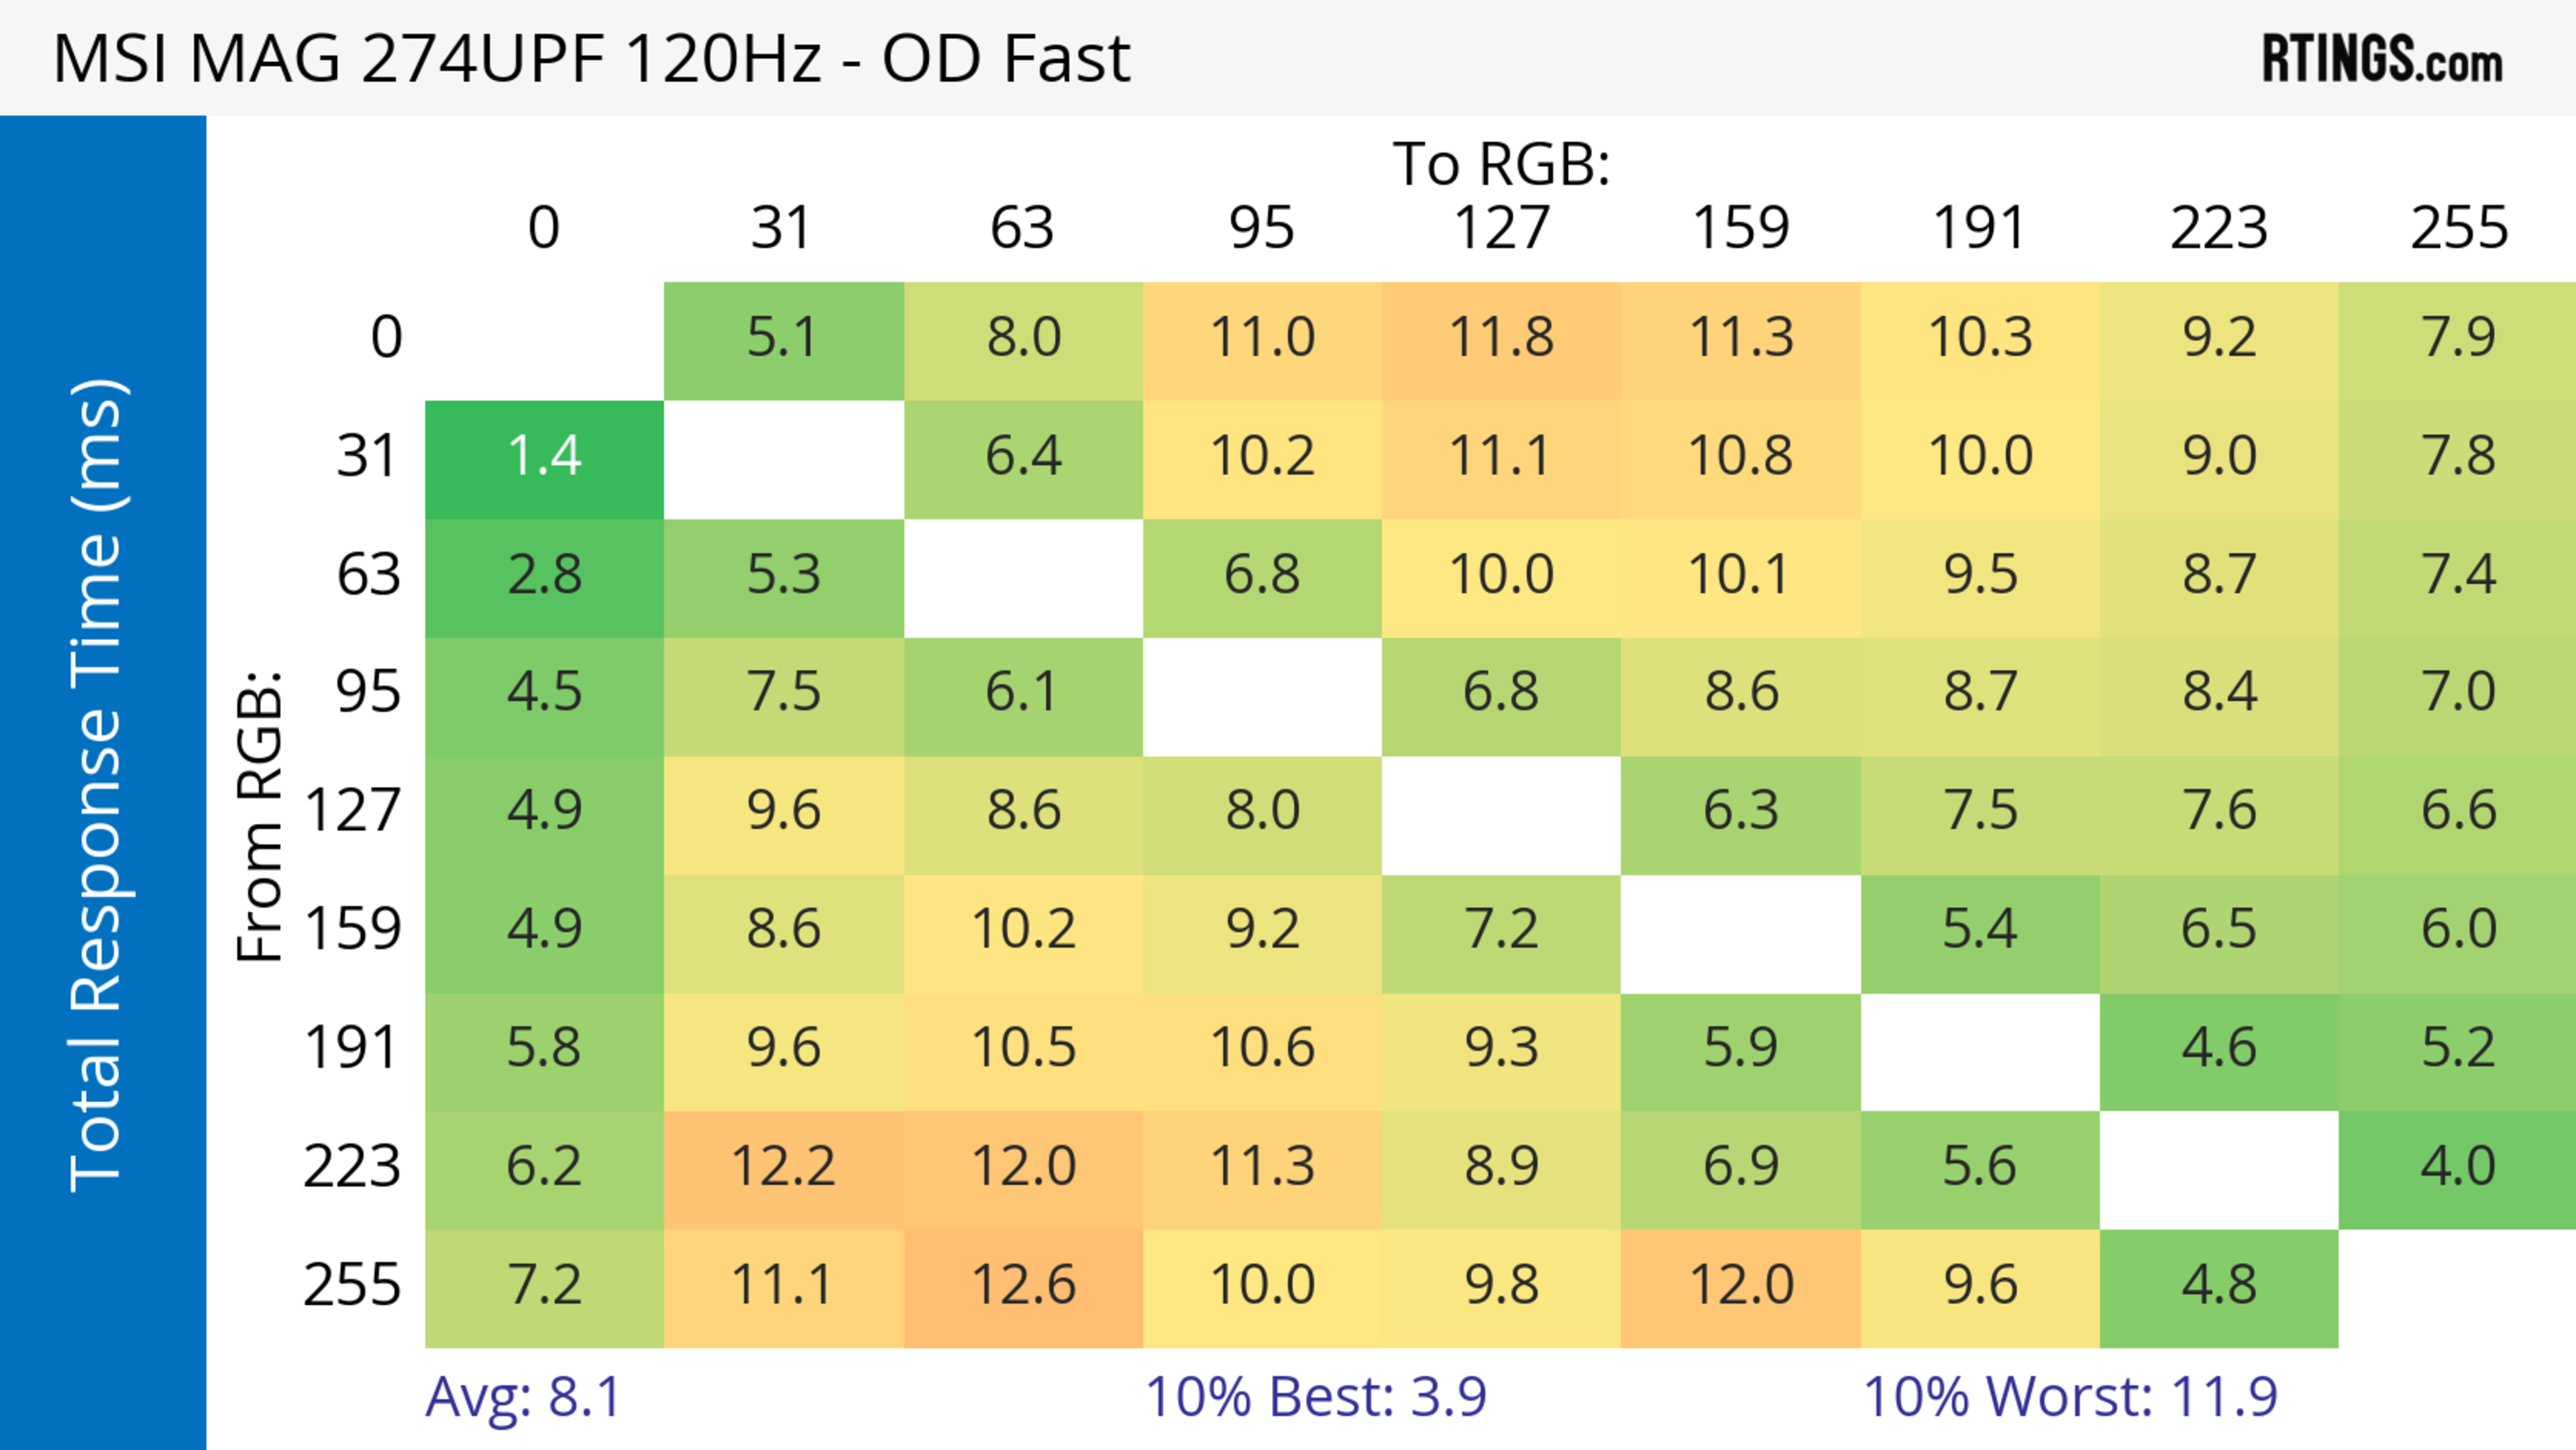Click the 255 column header
This screenshot has height=1450, width=2576.
tap(2457, 228)
